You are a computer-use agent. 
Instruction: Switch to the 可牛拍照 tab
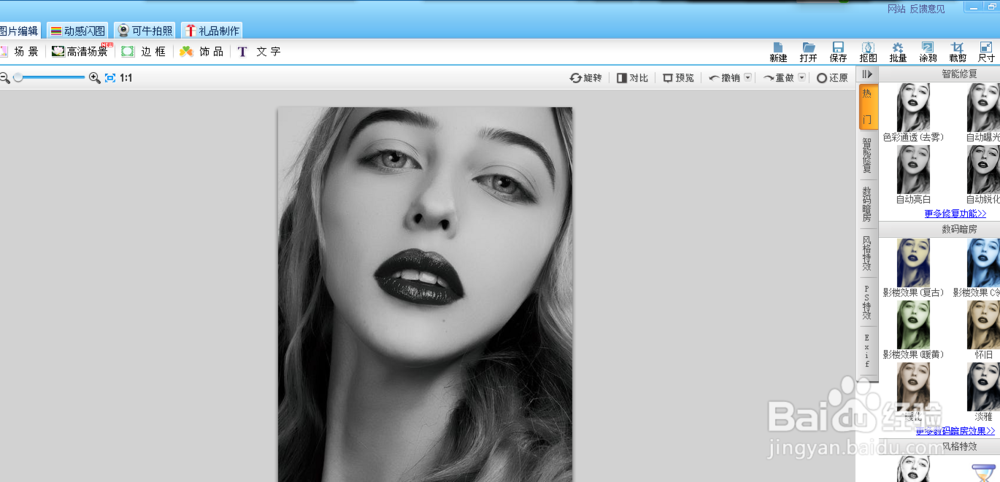click(145, 31)
